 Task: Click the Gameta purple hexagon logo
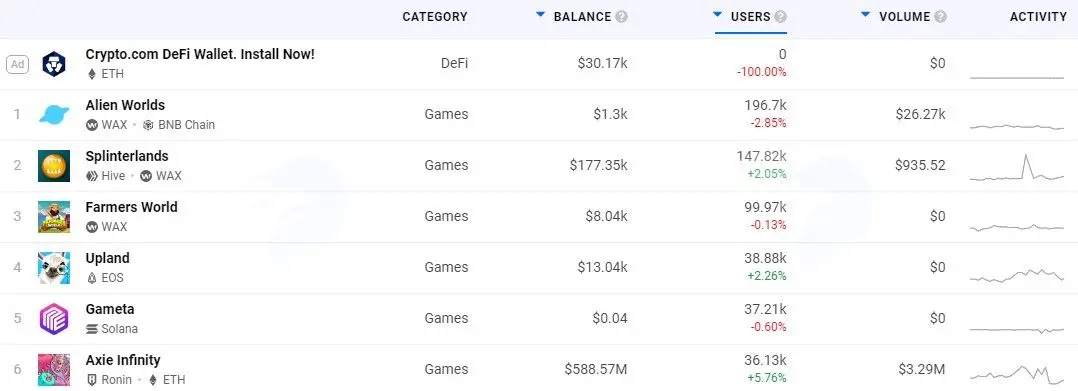pos(54,319)
